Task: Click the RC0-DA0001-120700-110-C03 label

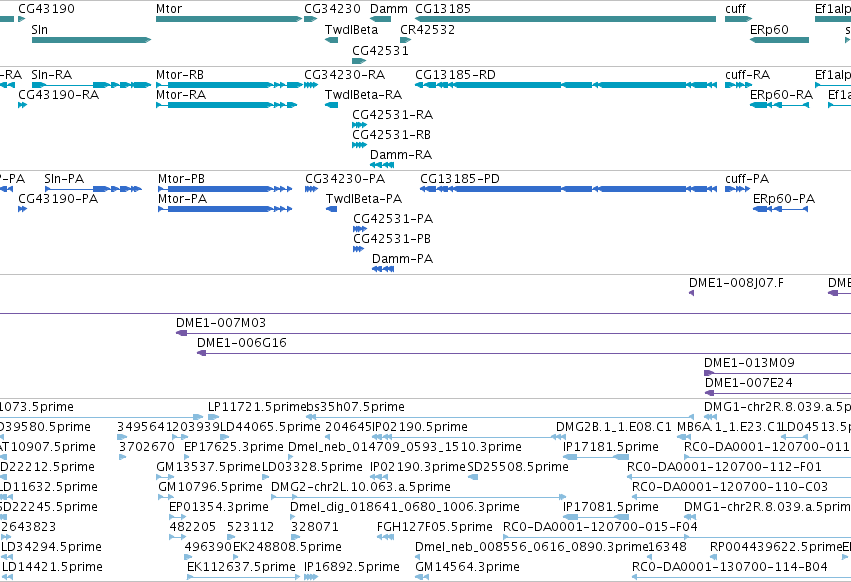Action: point(730,487)
